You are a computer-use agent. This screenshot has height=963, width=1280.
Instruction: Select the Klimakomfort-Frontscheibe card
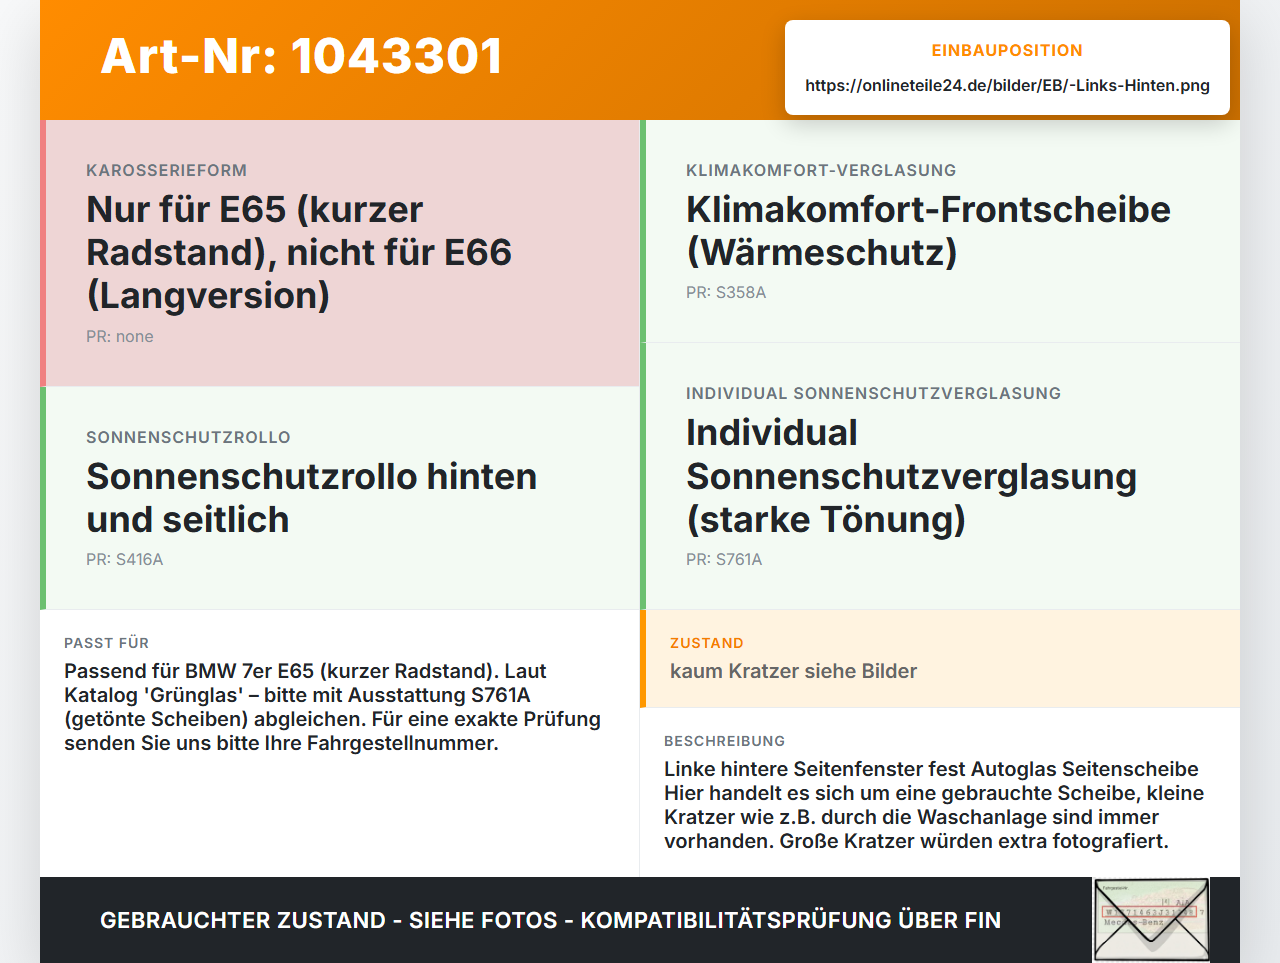940,231
